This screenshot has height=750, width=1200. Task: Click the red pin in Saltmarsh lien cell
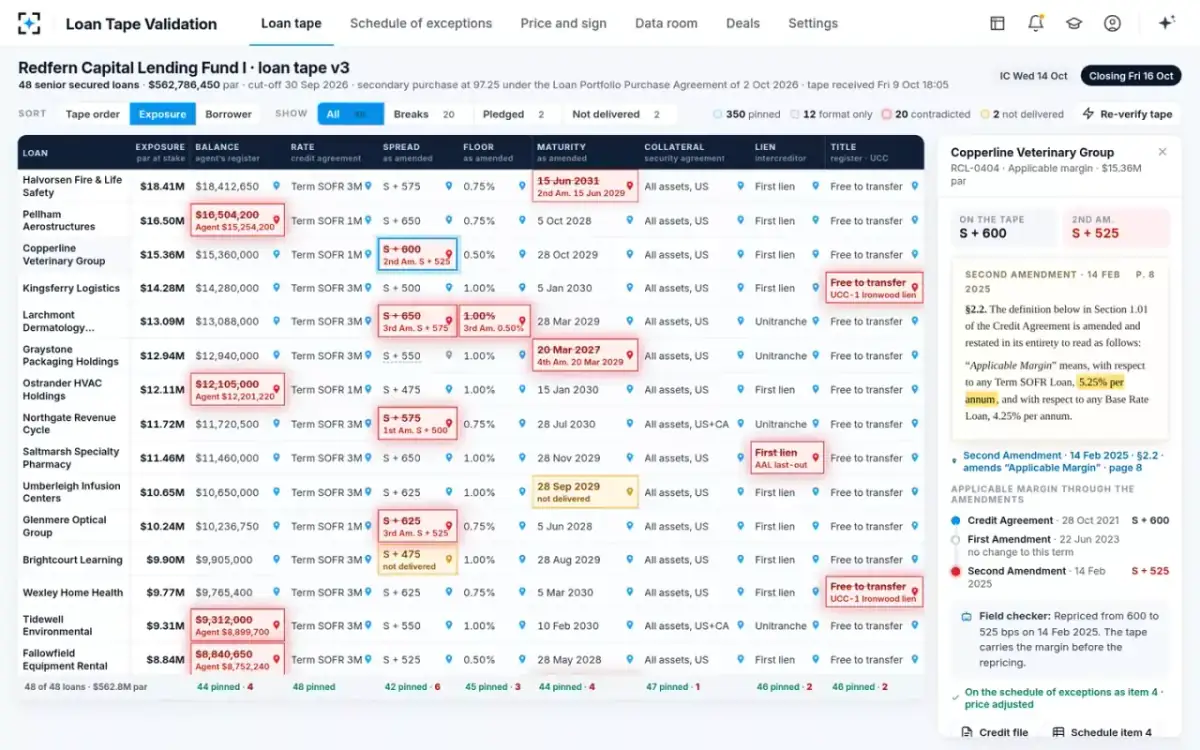pos(815,458)
